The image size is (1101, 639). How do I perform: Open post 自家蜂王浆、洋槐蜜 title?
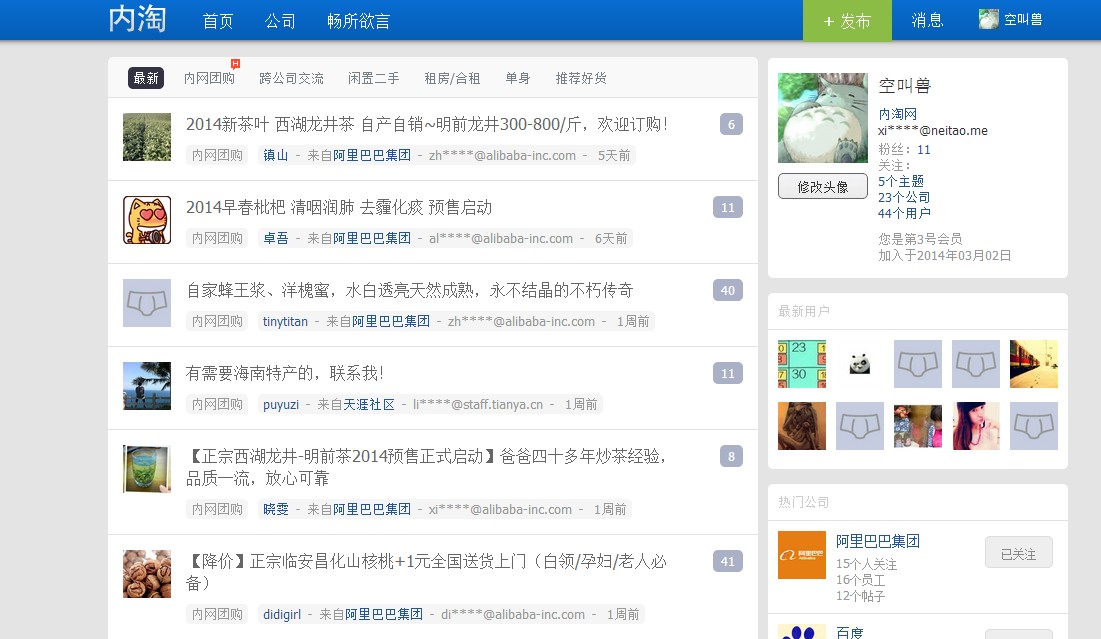pos(409,290)
